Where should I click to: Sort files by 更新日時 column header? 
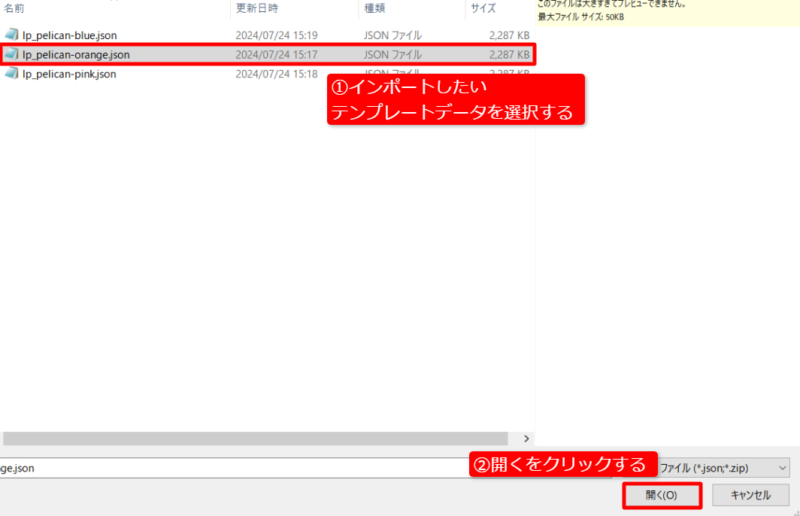(x=258, y=8)
